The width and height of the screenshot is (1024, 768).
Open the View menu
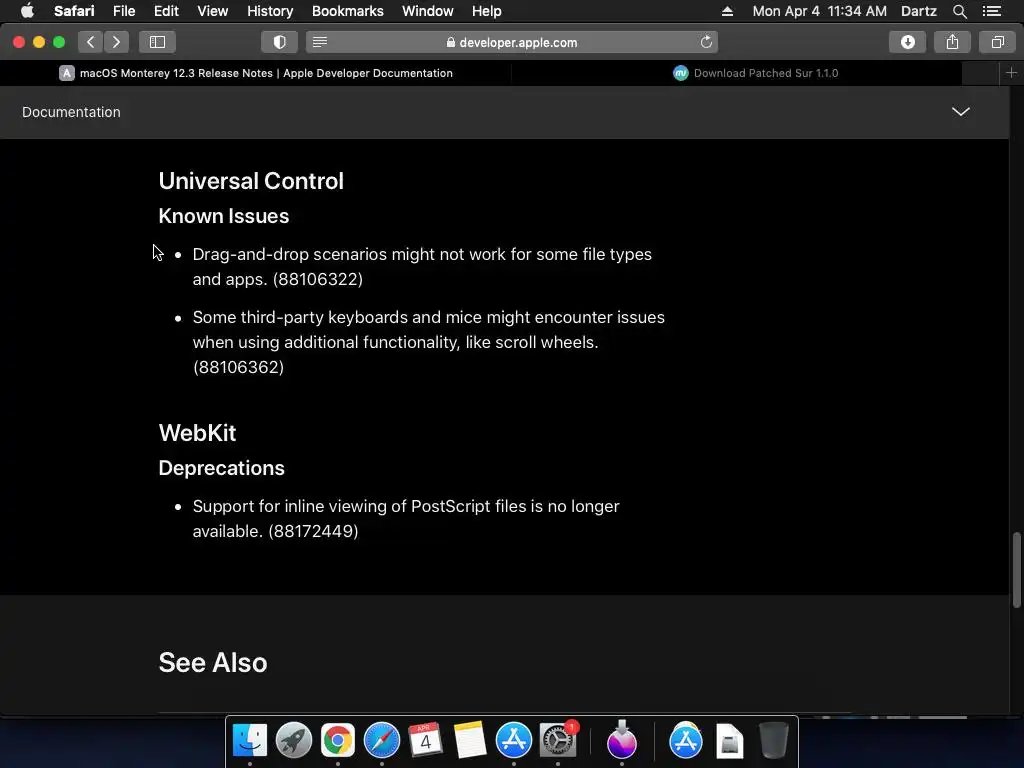pyautogui.click(x=213, y=11)
